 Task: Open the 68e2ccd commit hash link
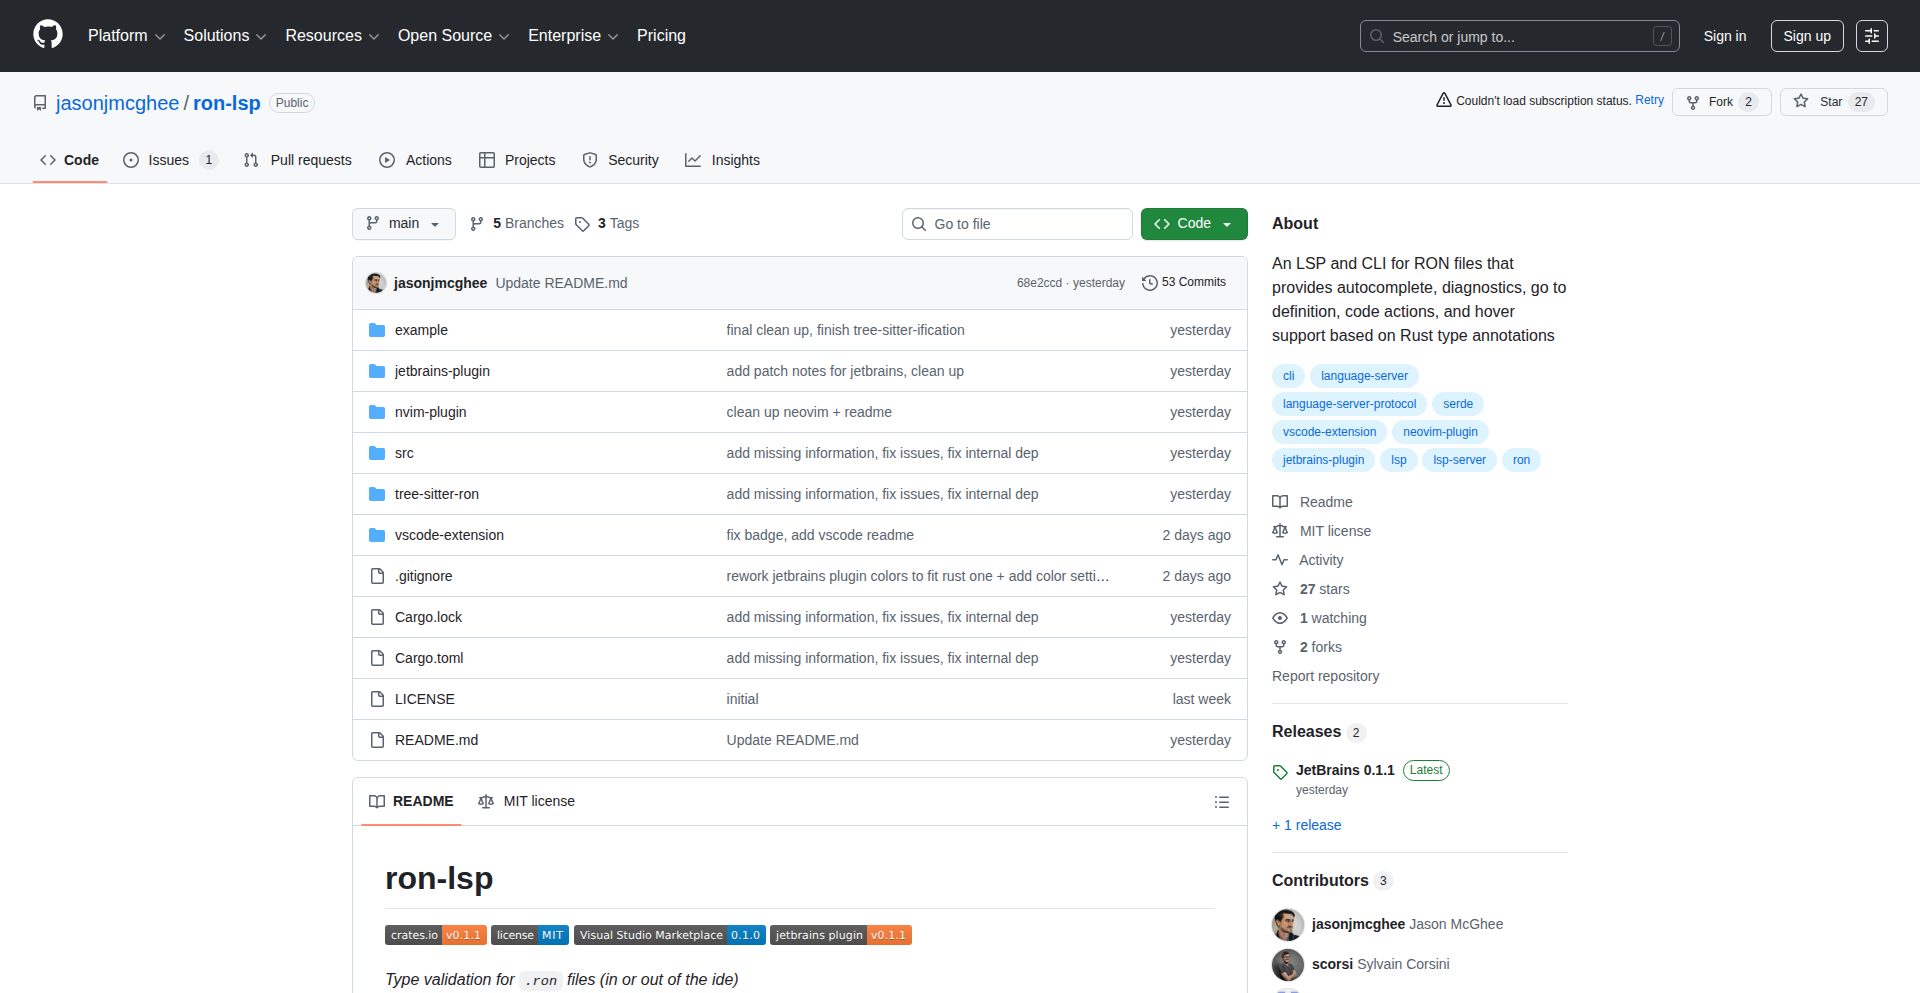click(x=1039, y=283)
